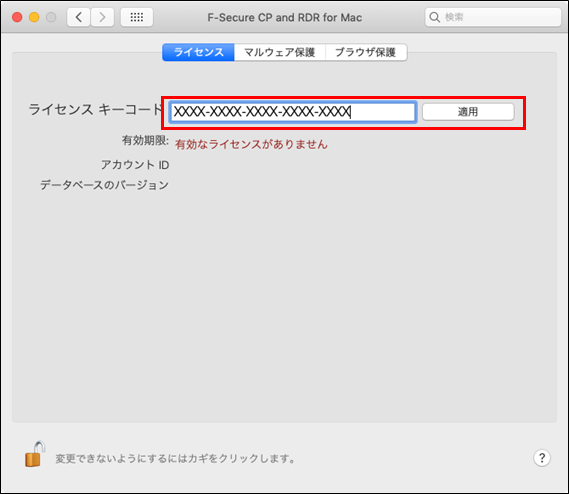
Task: Click the magnifier icon in search box
Action: (434, 17)
